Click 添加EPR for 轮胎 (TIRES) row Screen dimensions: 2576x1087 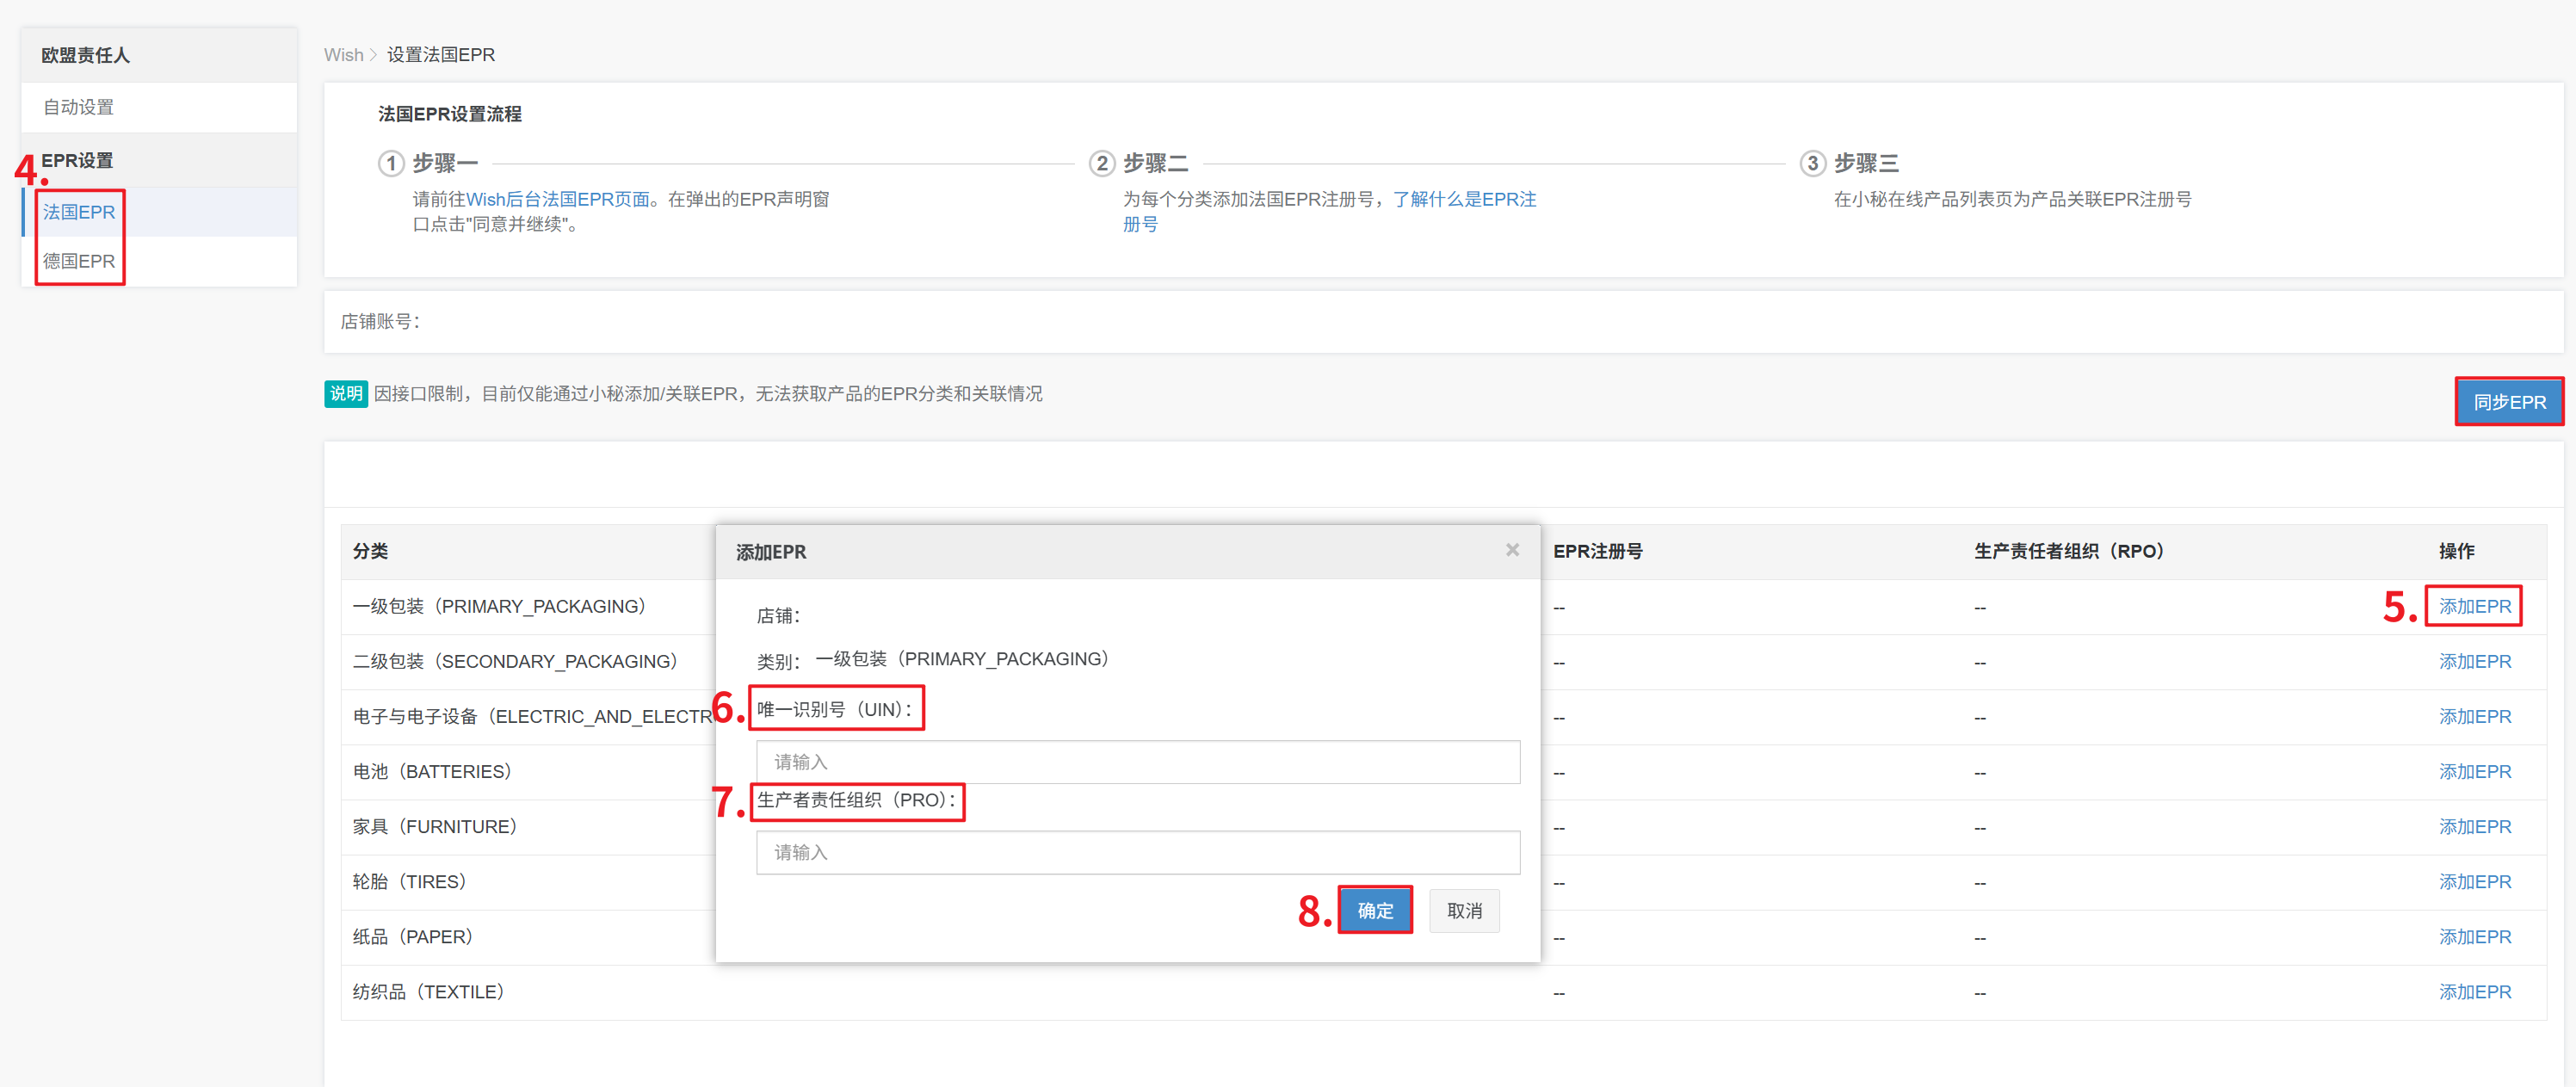coord(2474,881)
